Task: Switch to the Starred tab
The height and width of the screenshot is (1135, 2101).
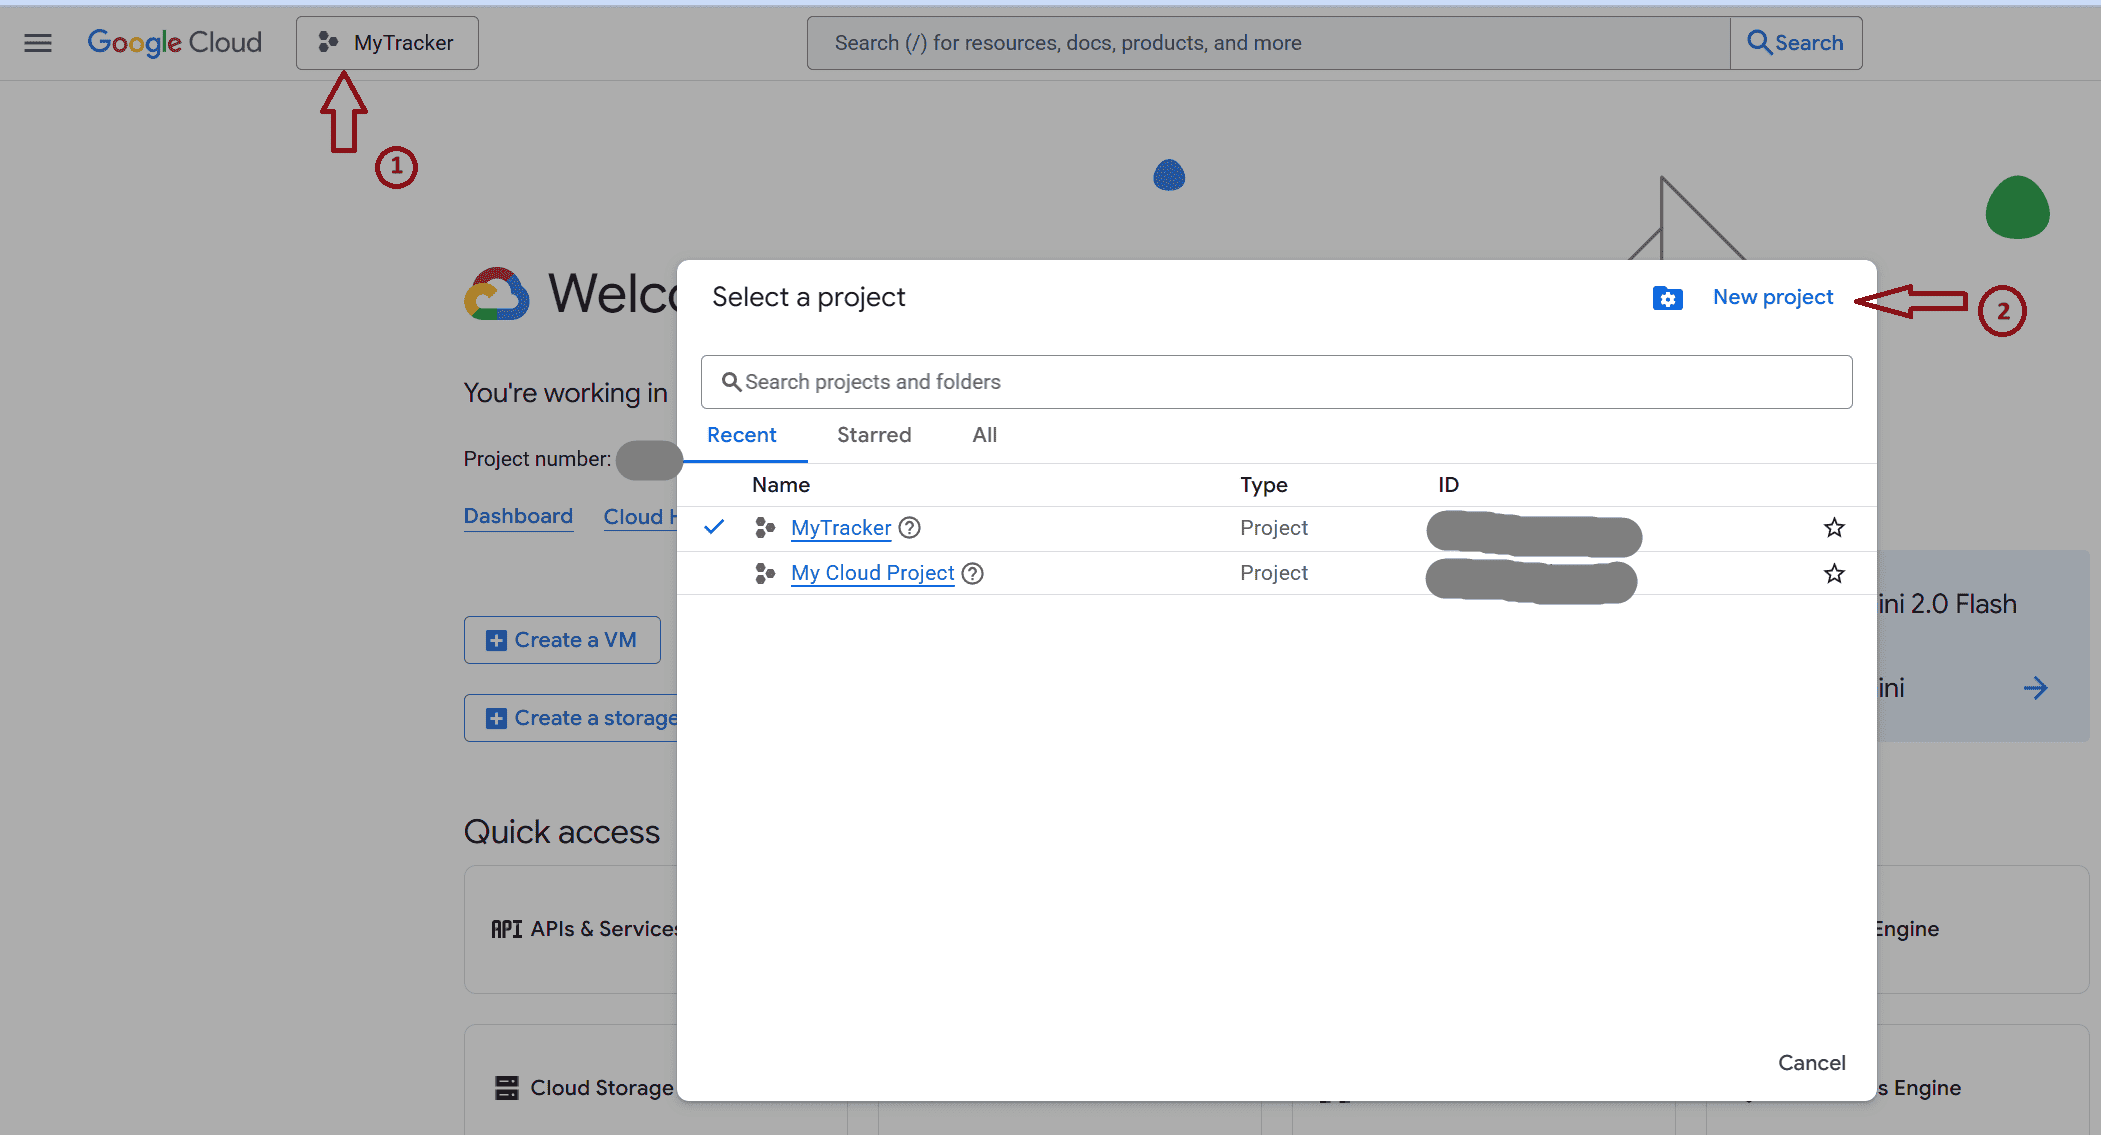Action: click(874, 435)
